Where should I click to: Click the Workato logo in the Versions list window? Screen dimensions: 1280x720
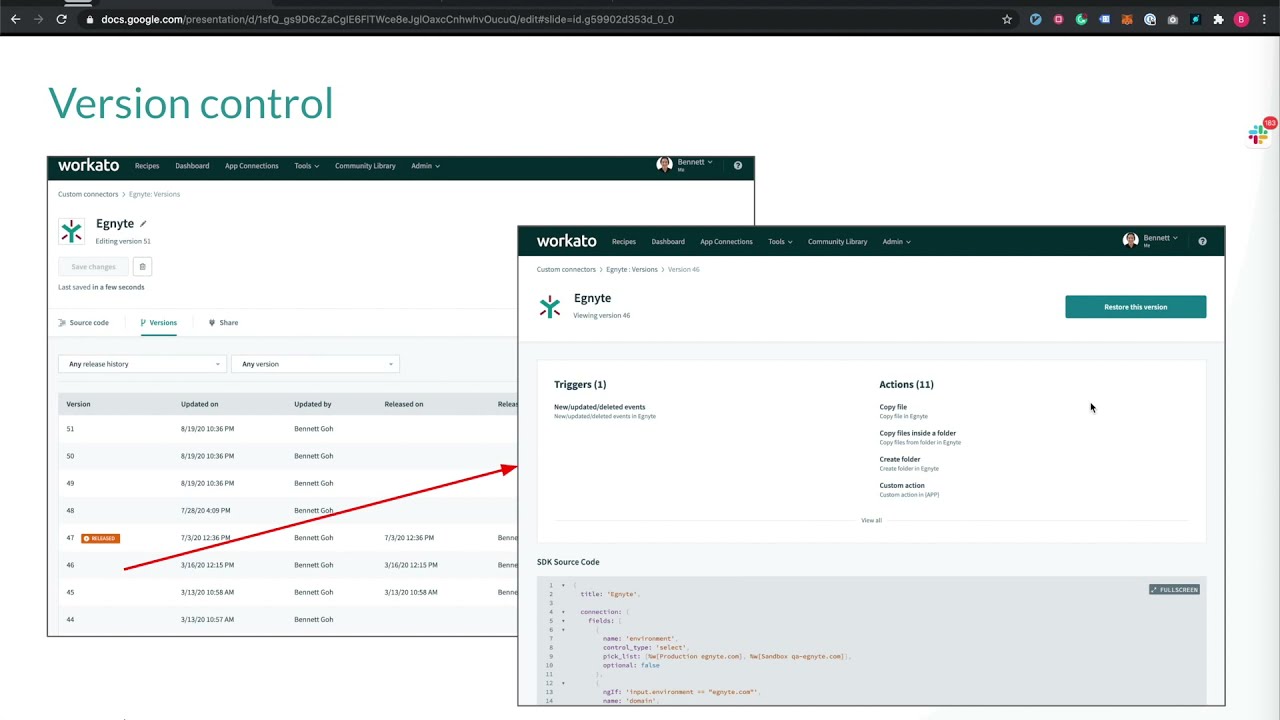[88, 166]
